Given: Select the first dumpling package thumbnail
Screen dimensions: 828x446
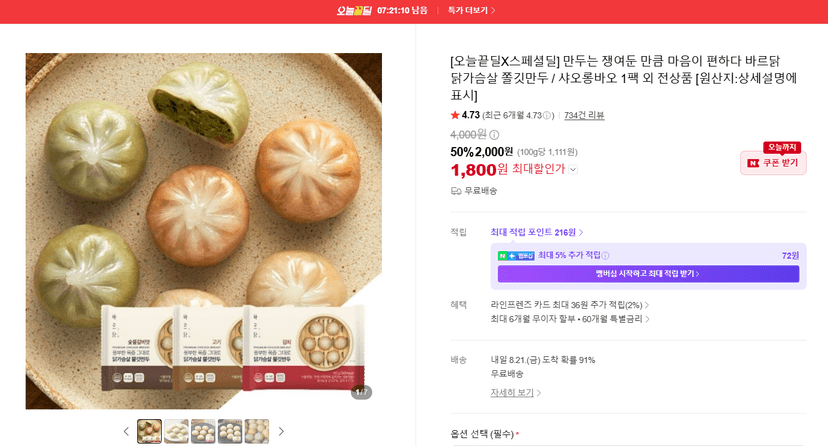Looking at the screenshot, I should [149, 431].
